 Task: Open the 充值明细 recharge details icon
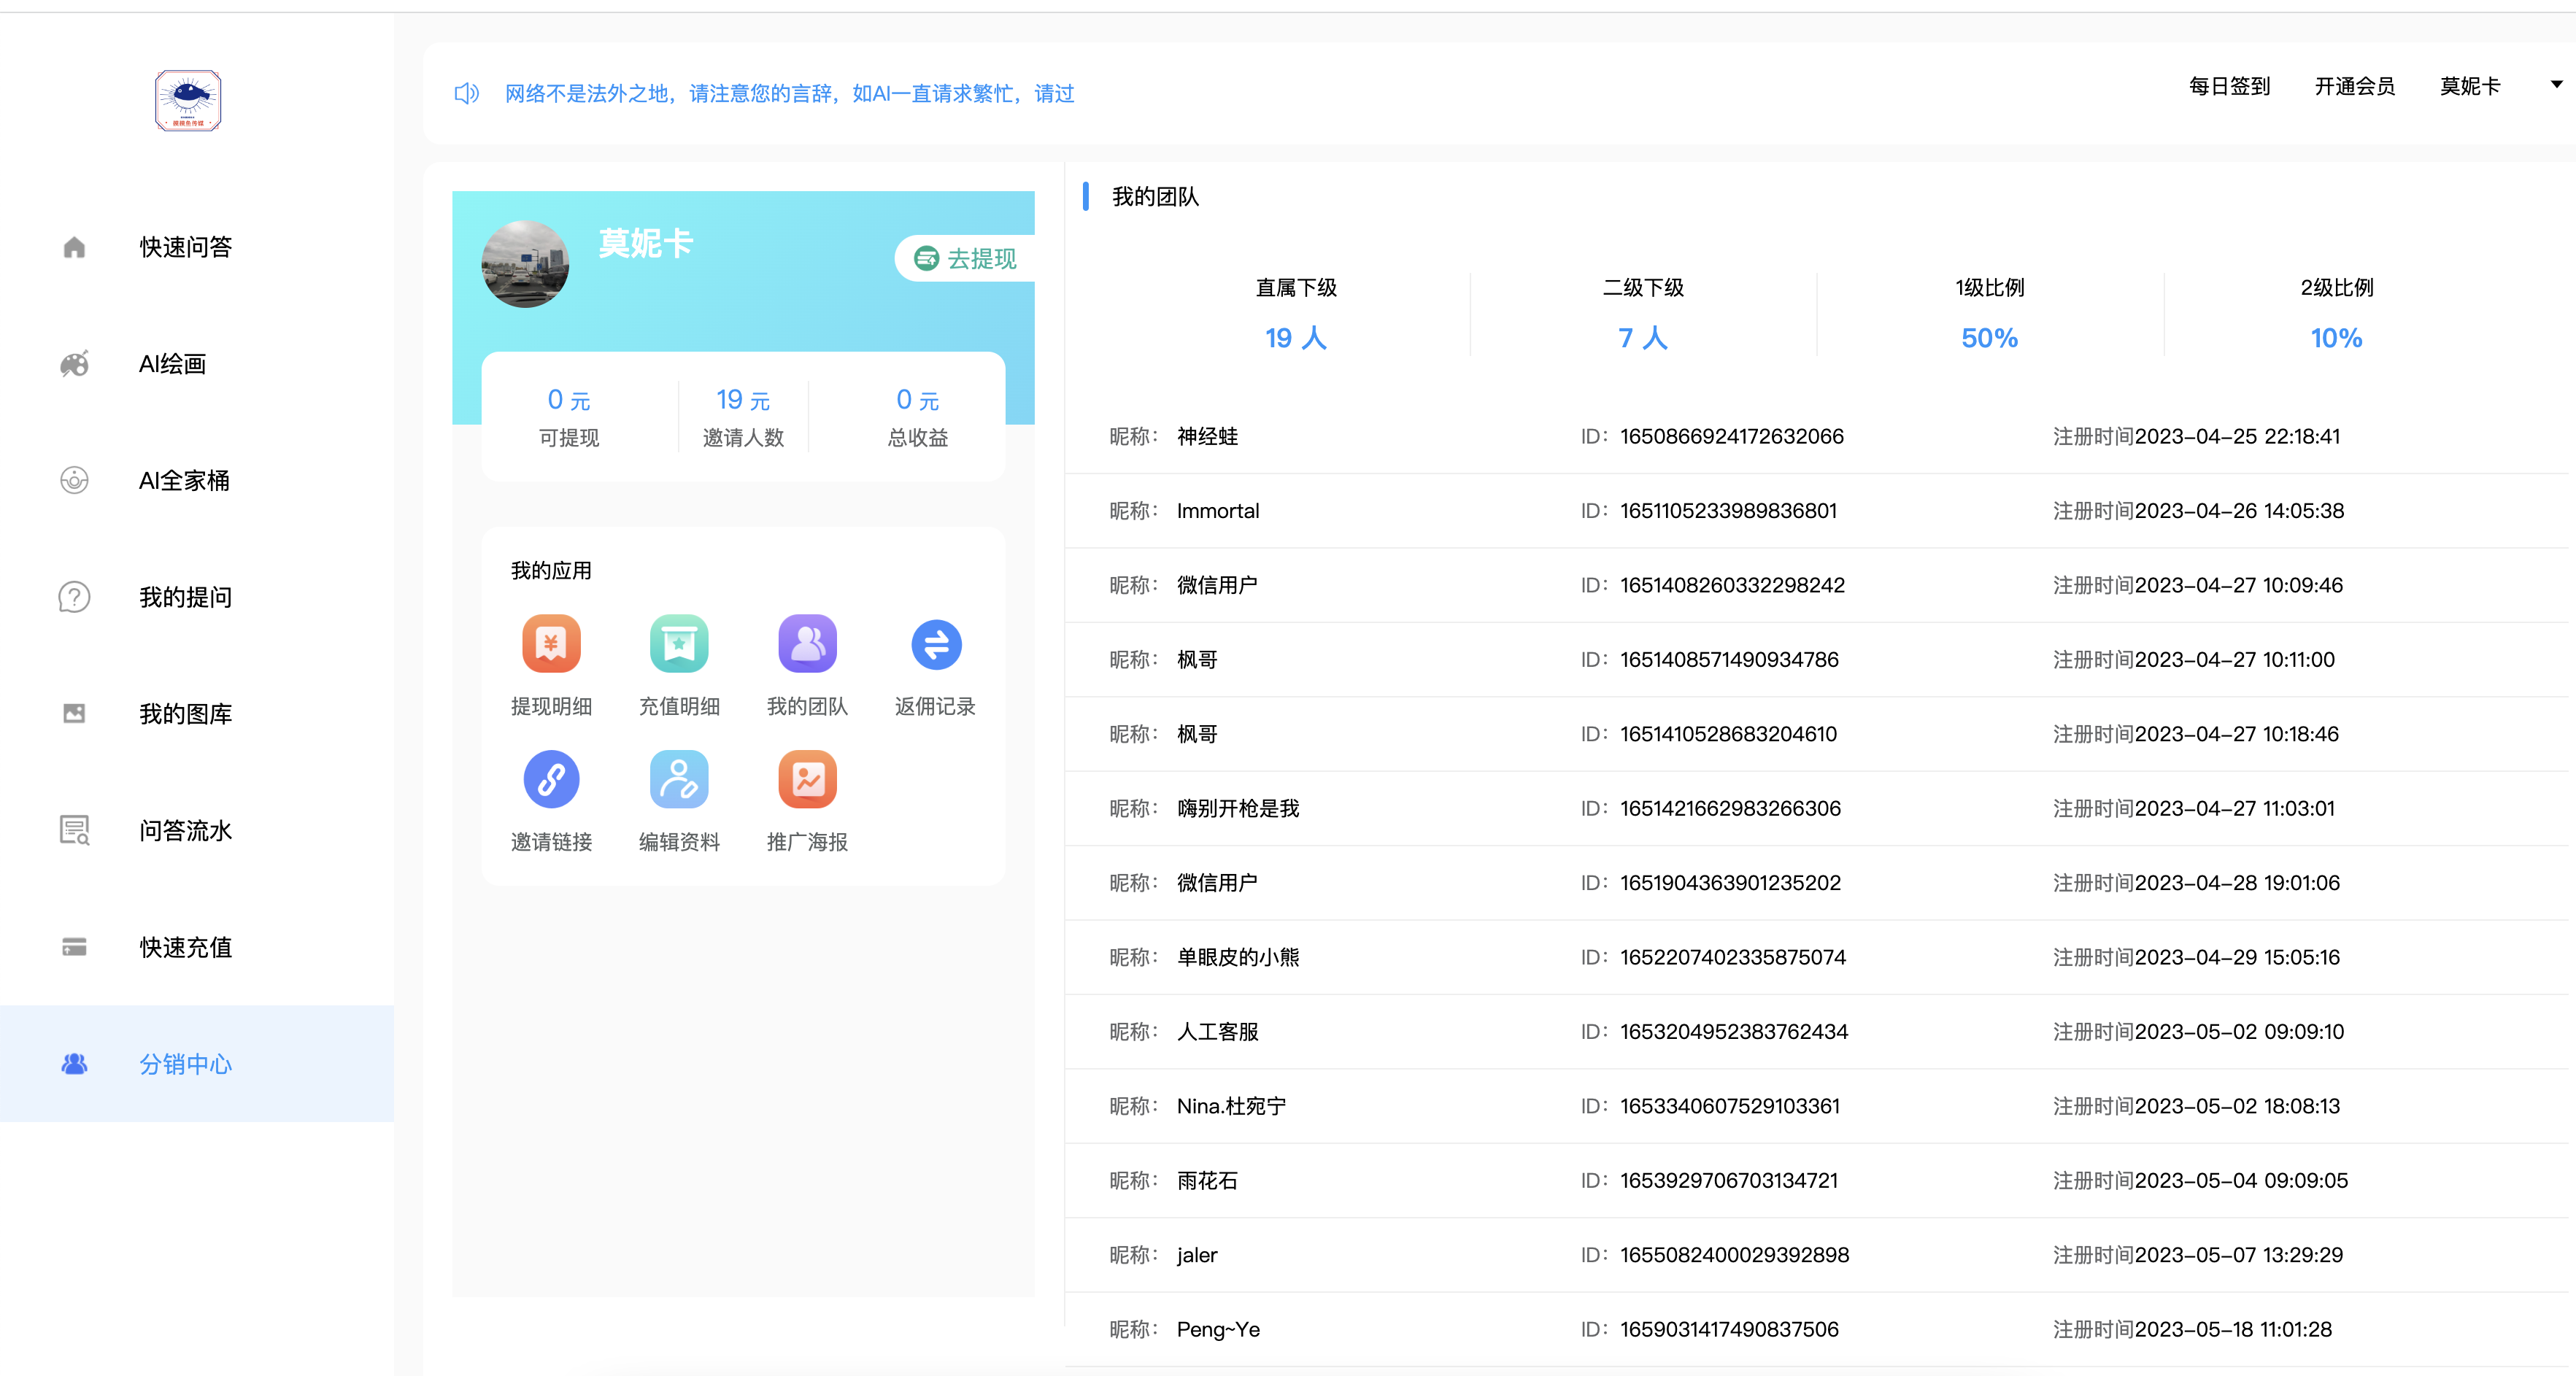[679, 644]
